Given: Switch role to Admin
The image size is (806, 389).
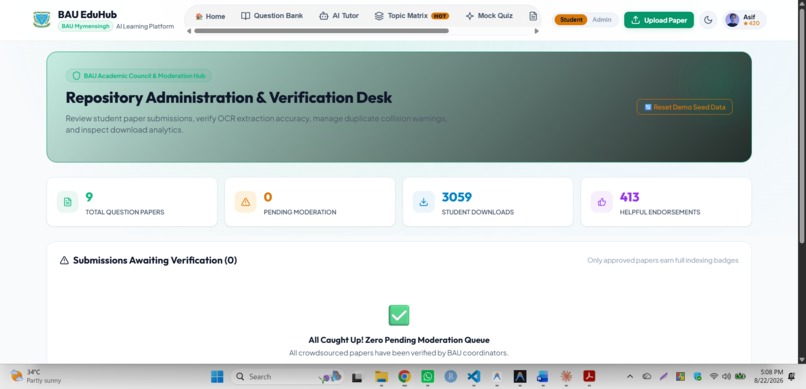Looking at the screenshot, I should coord(602,20).
